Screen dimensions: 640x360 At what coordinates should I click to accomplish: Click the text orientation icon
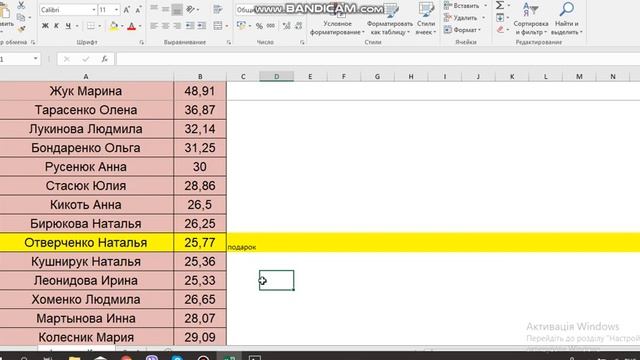pos(190,9)
